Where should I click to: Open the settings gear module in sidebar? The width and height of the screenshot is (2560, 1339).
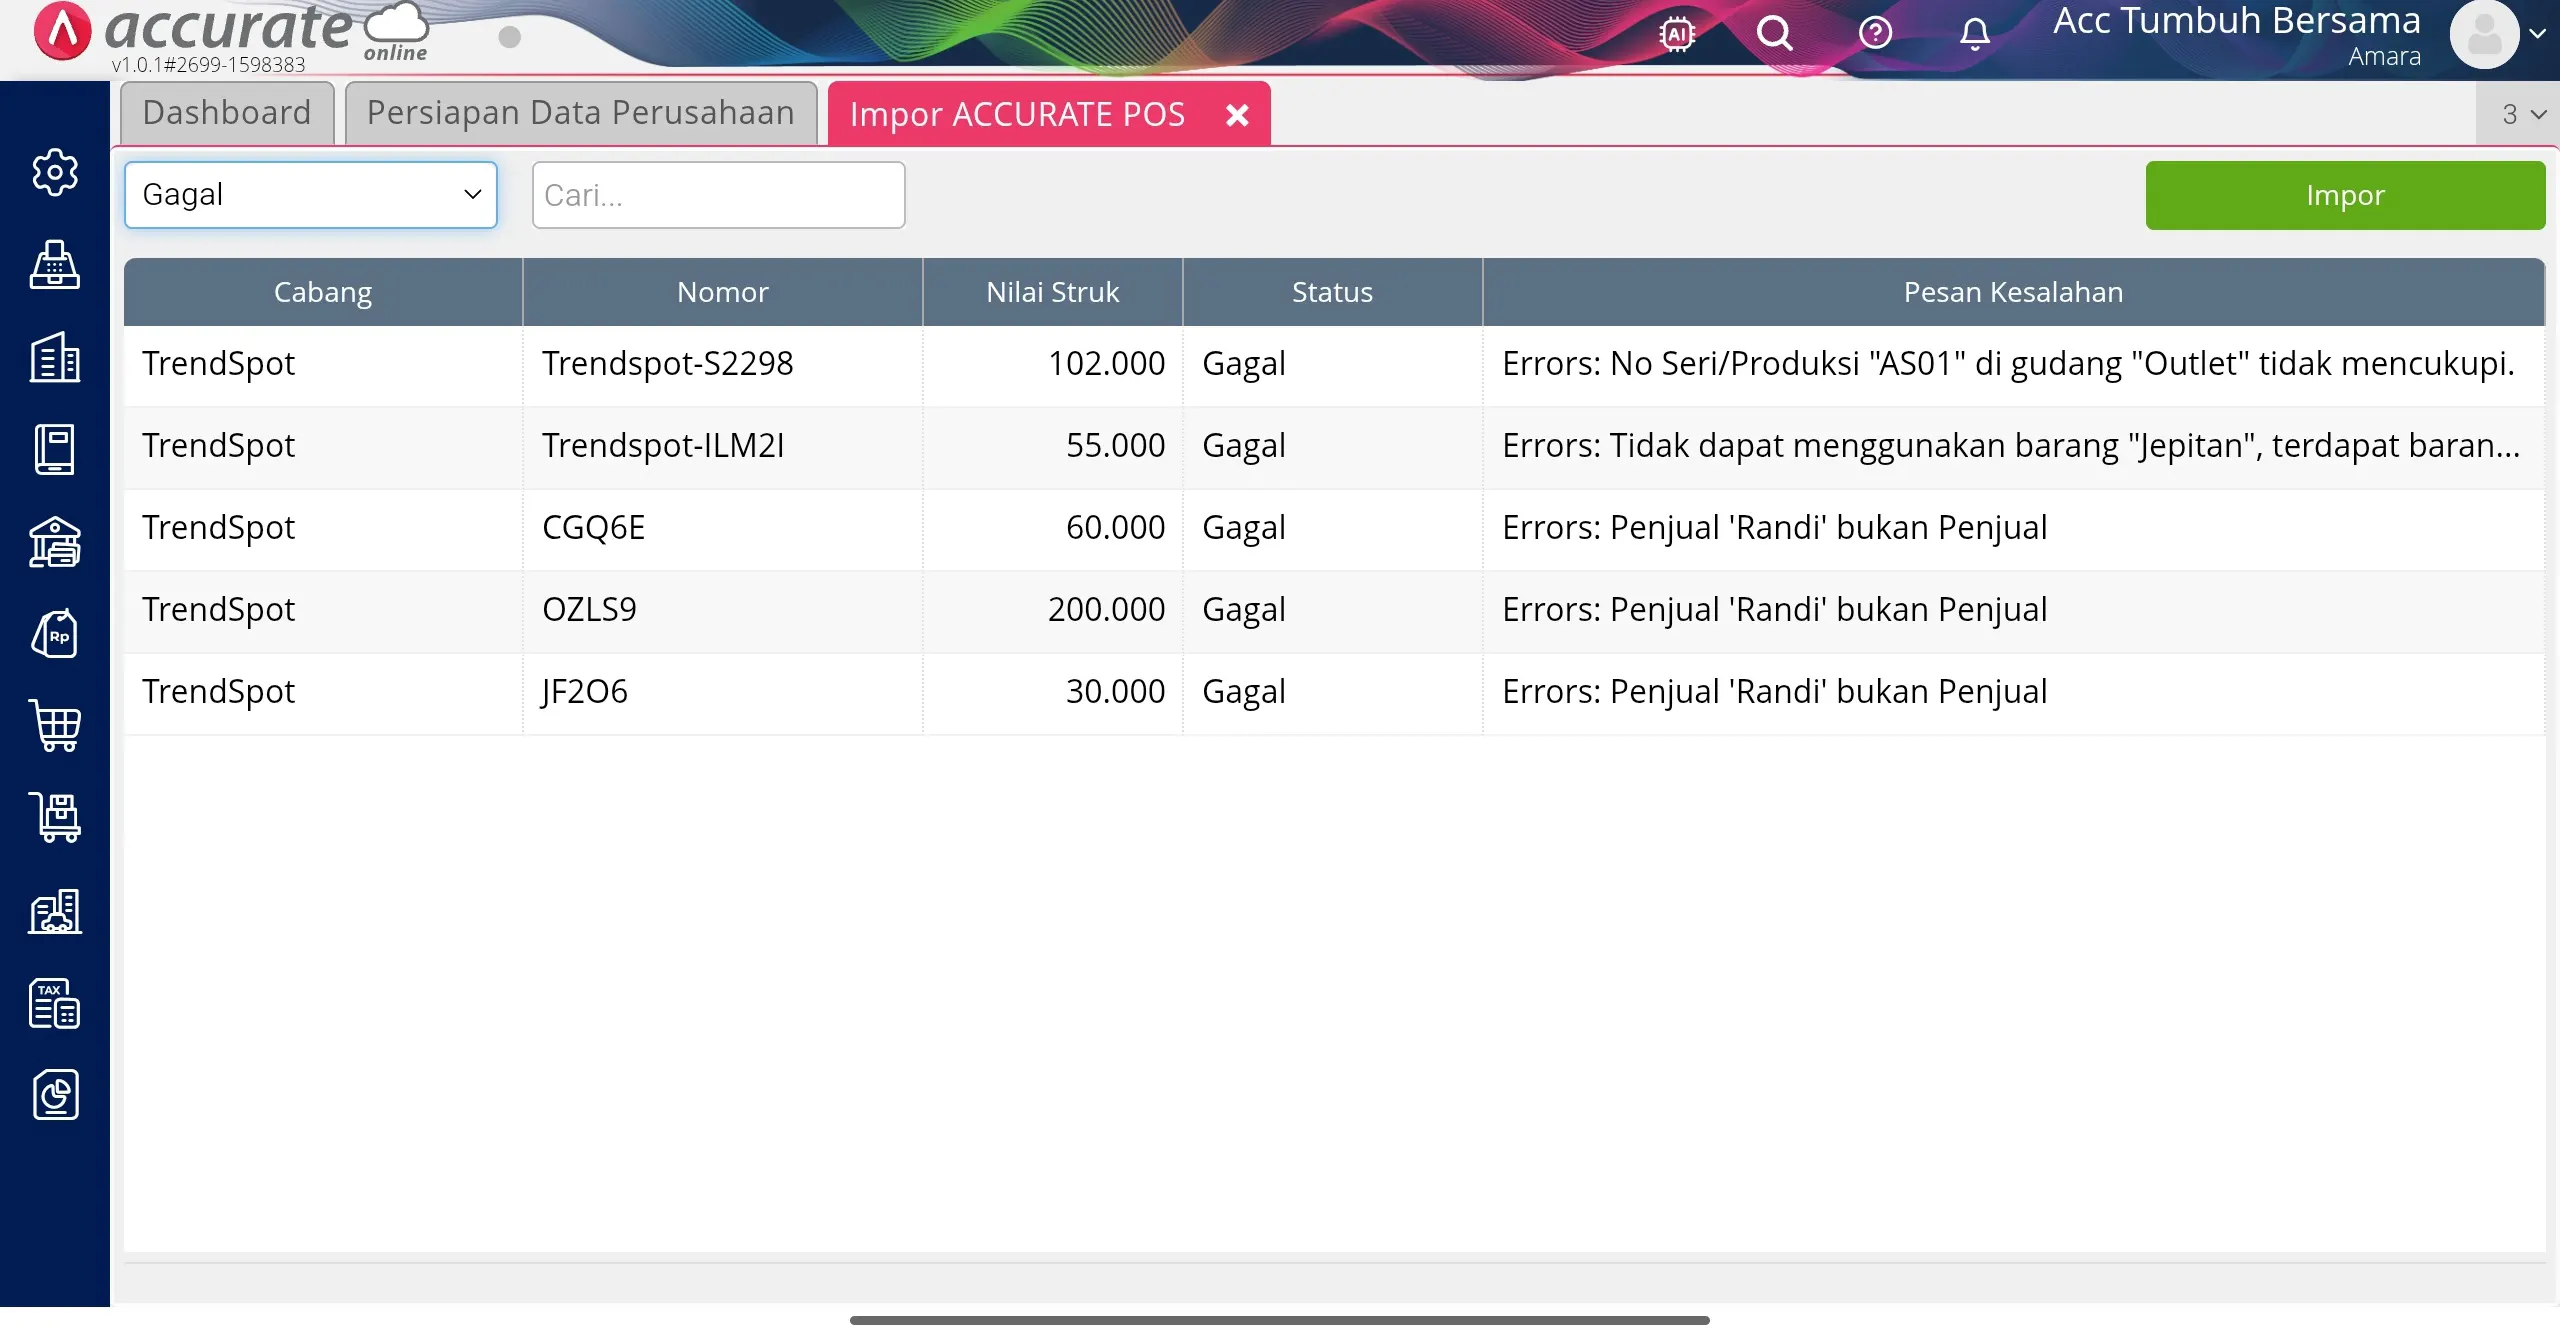point(55,172)
